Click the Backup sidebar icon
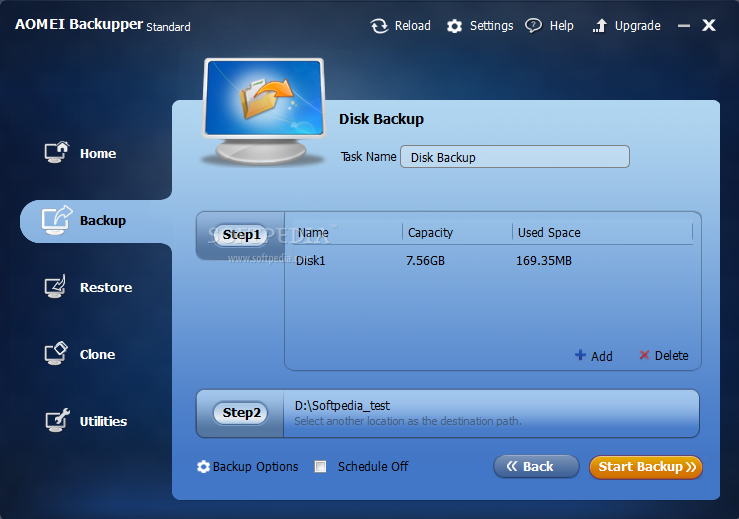 [57, 220]
